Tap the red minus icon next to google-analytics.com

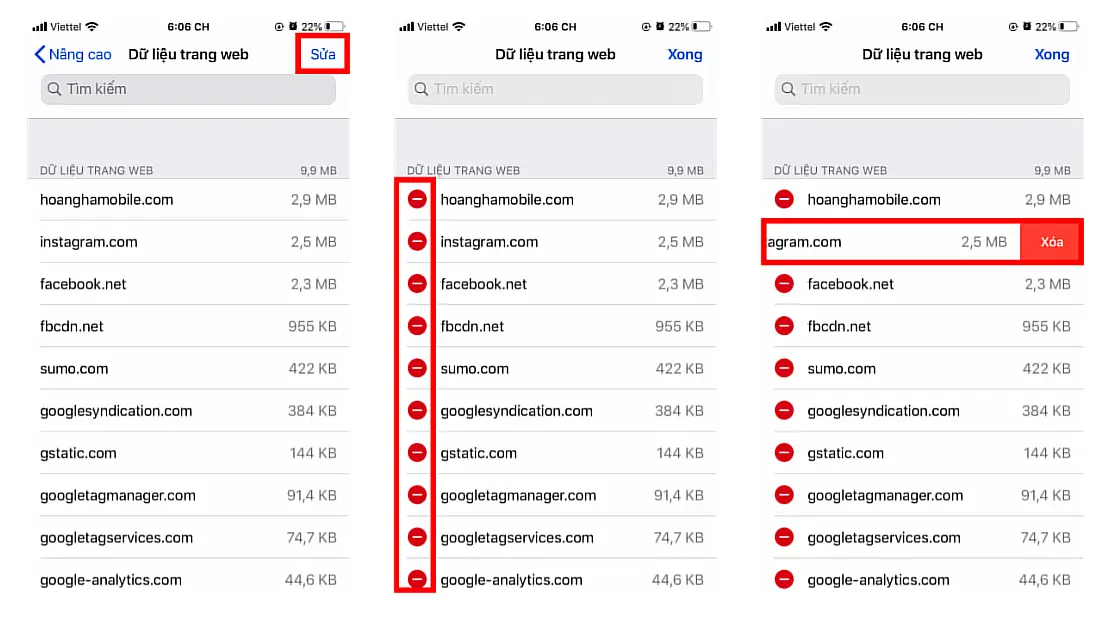(417, 579)
